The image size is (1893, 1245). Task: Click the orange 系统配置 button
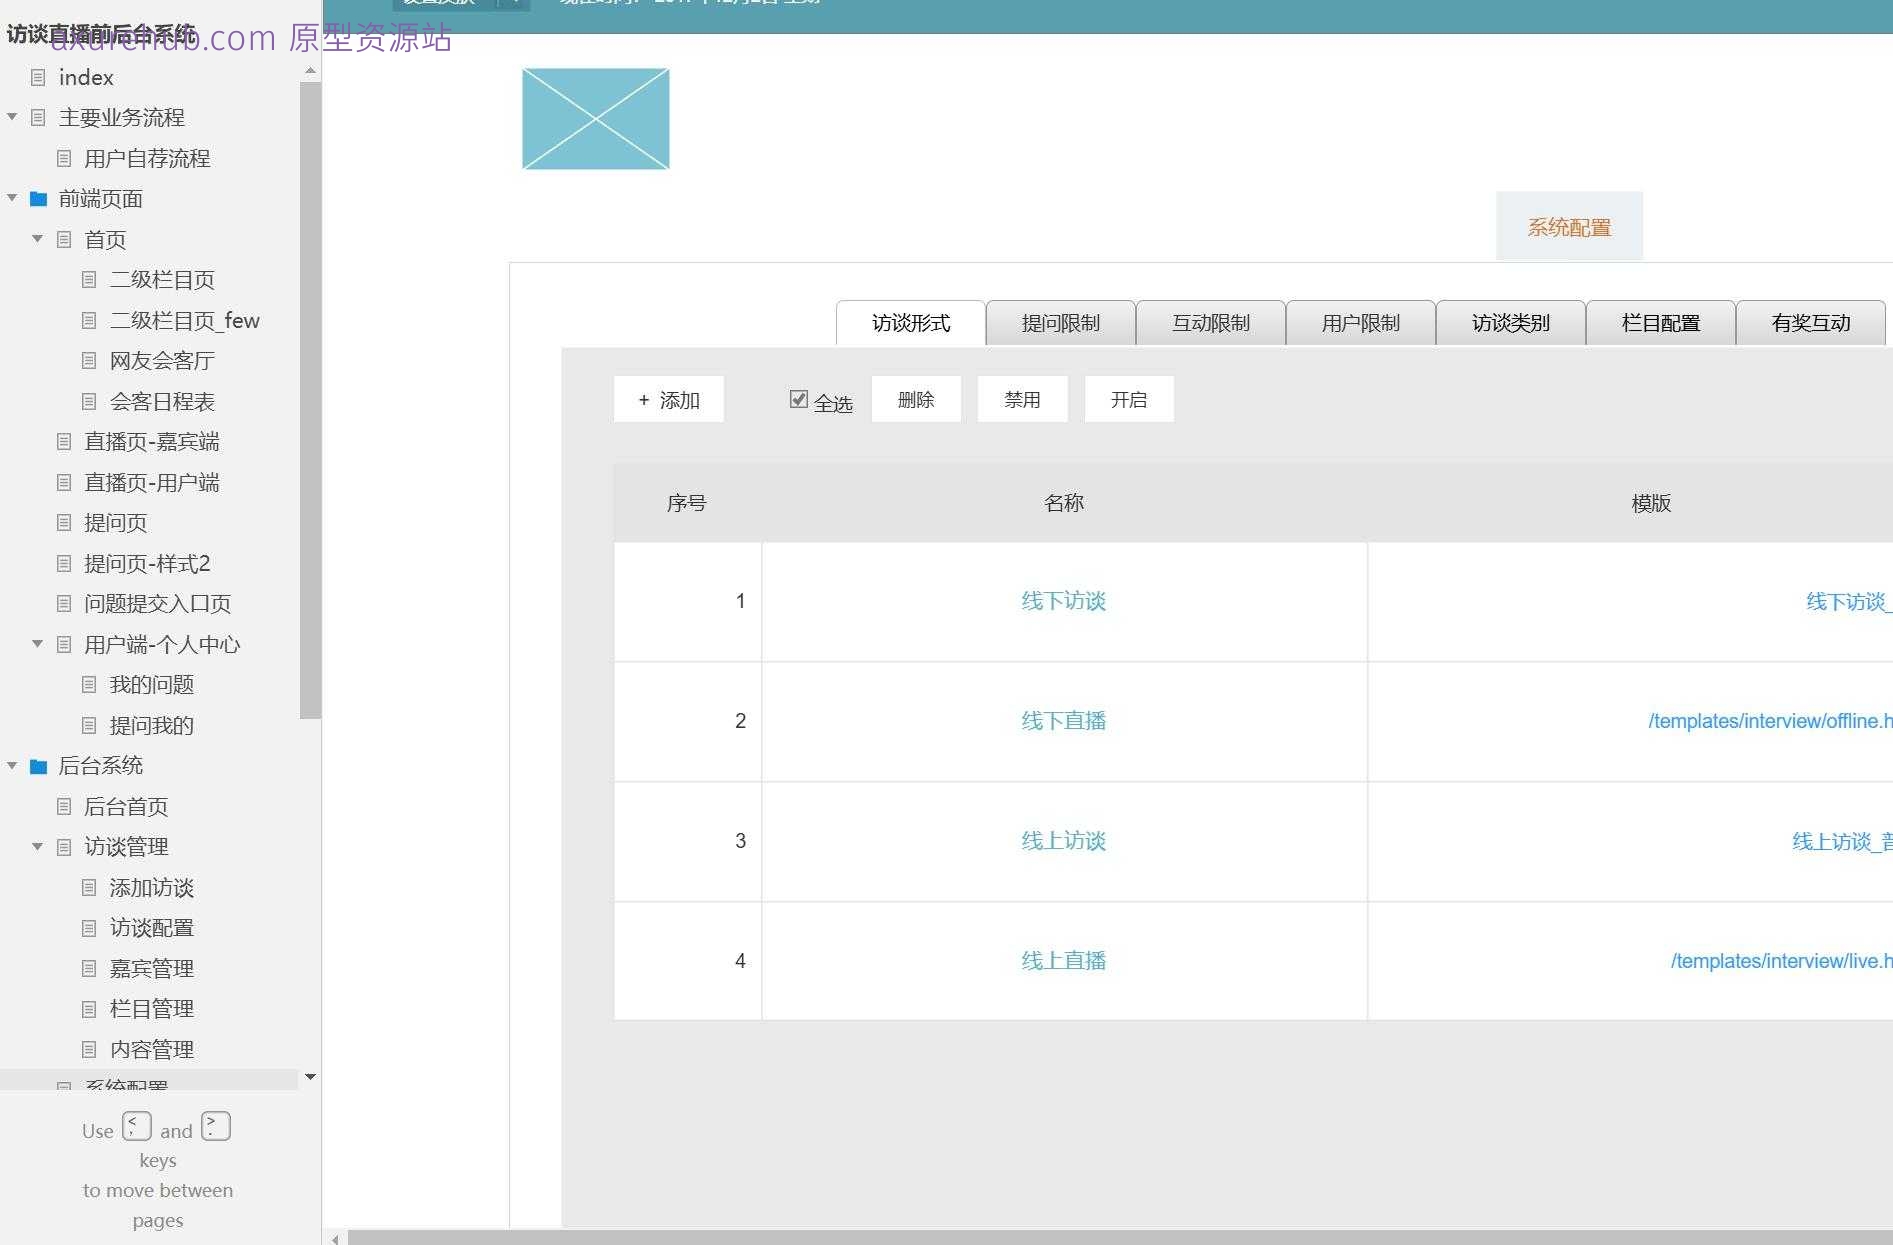pyautogui.click(x=1568, y=226)
